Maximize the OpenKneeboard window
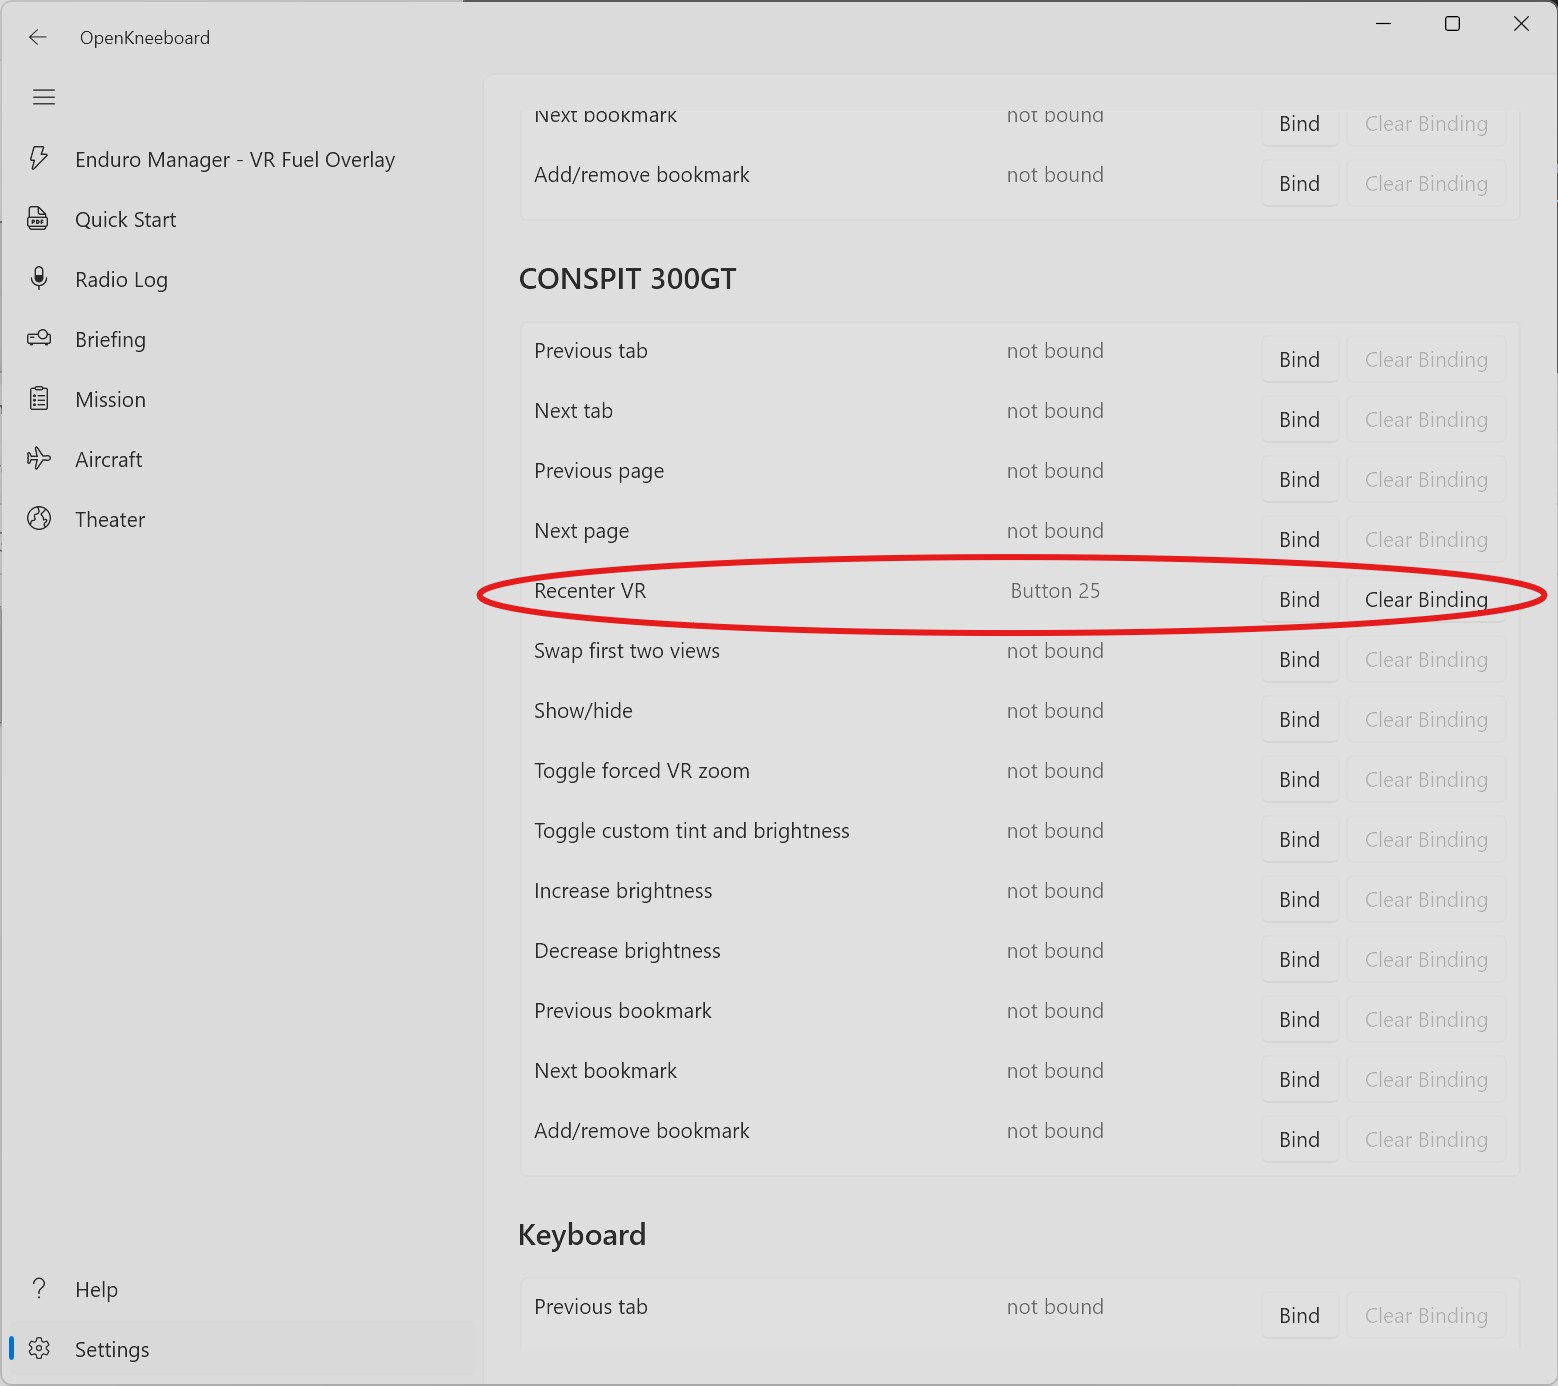The image size is (1558, 1386). 1452,24
